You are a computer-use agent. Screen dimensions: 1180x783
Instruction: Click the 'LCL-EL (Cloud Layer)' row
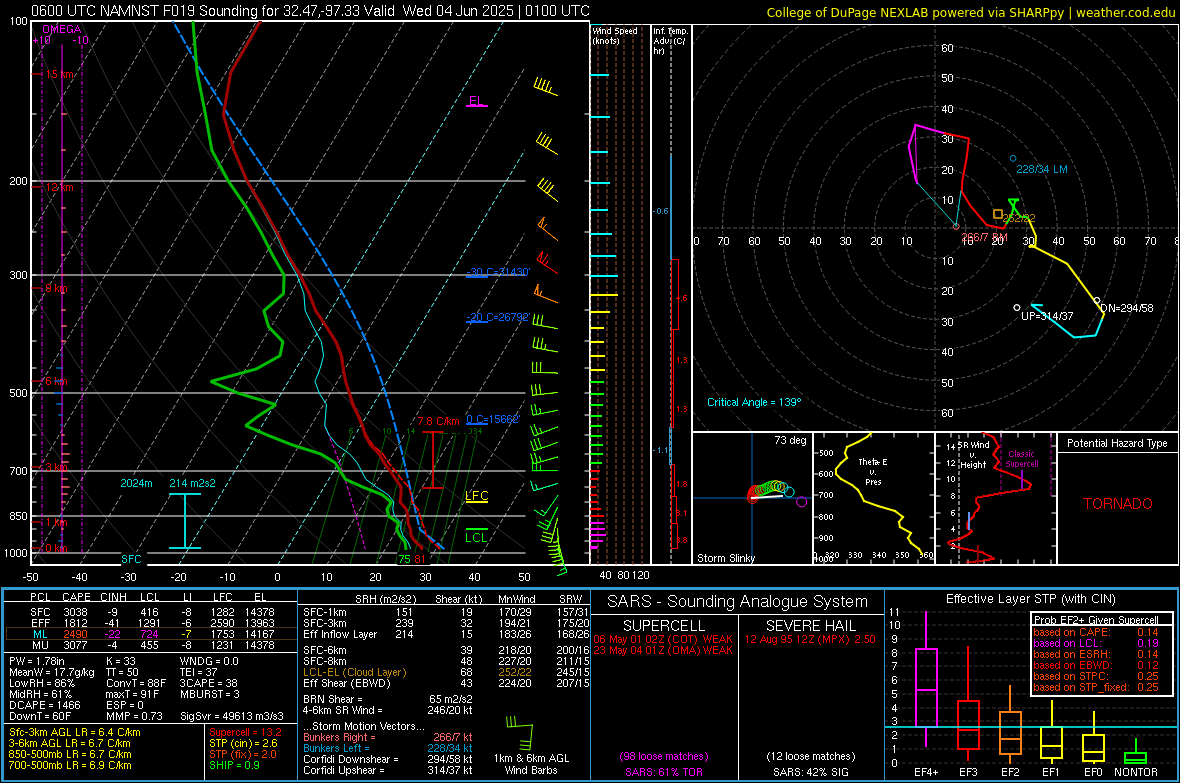[446, 672]
